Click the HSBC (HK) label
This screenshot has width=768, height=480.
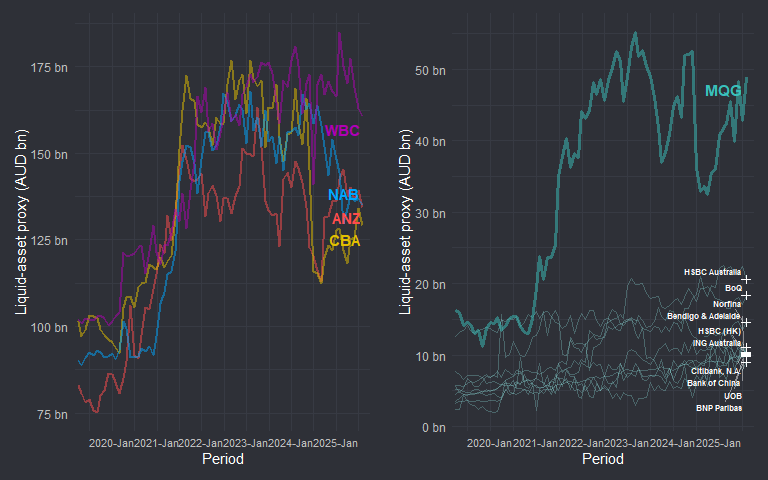point(719,330)
